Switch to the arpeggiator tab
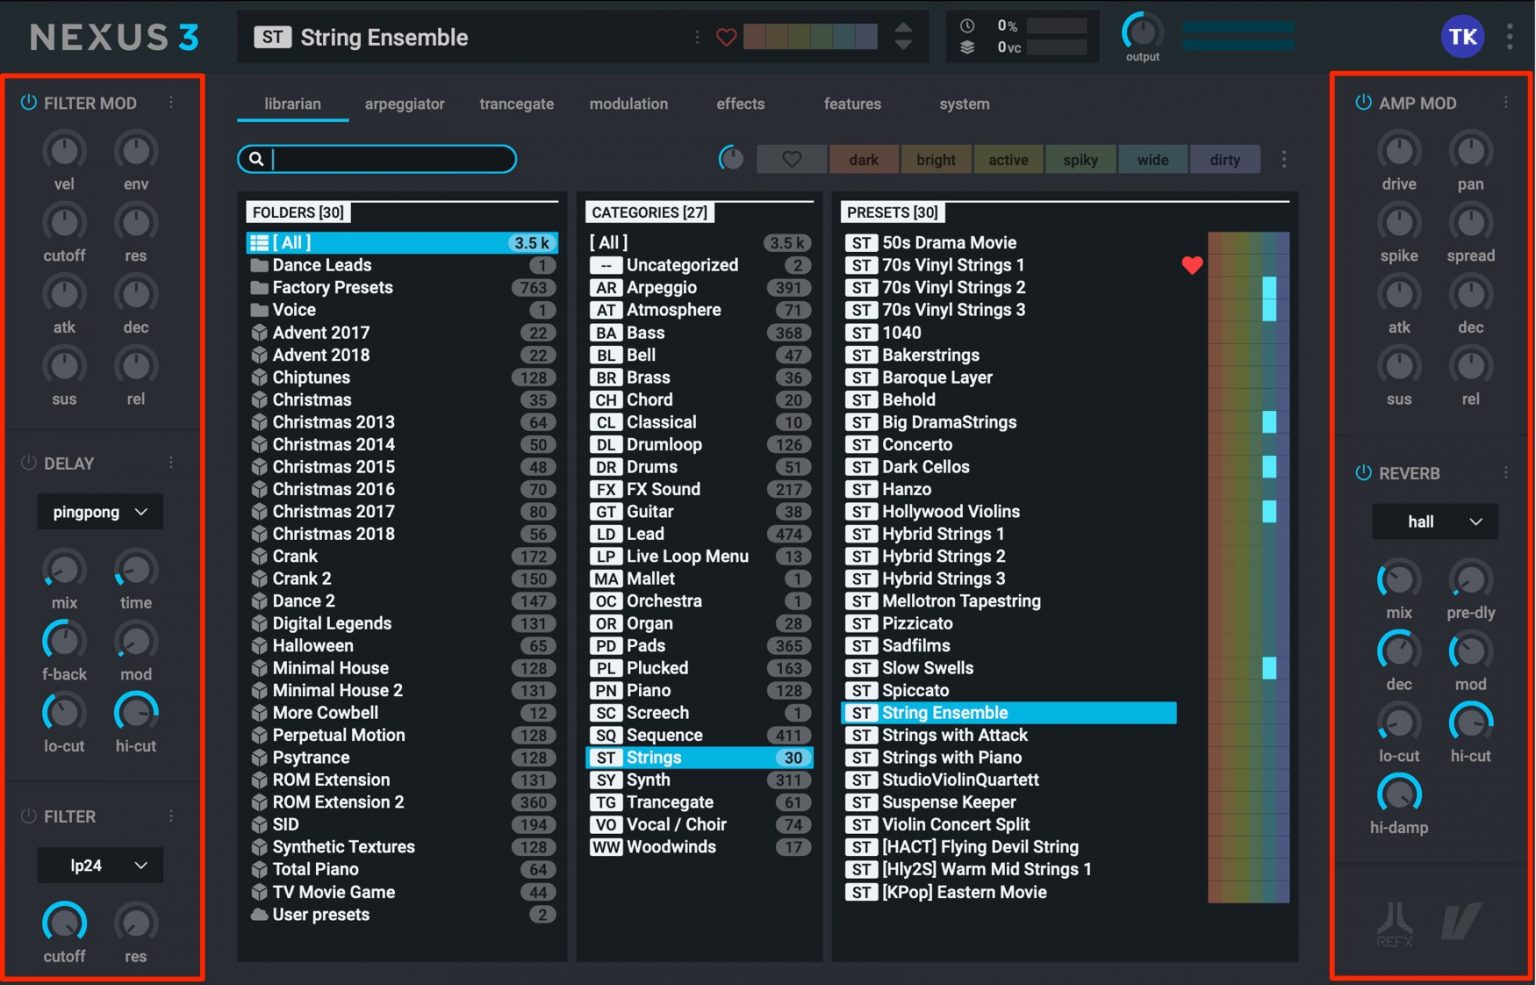 tap(404, 104)
